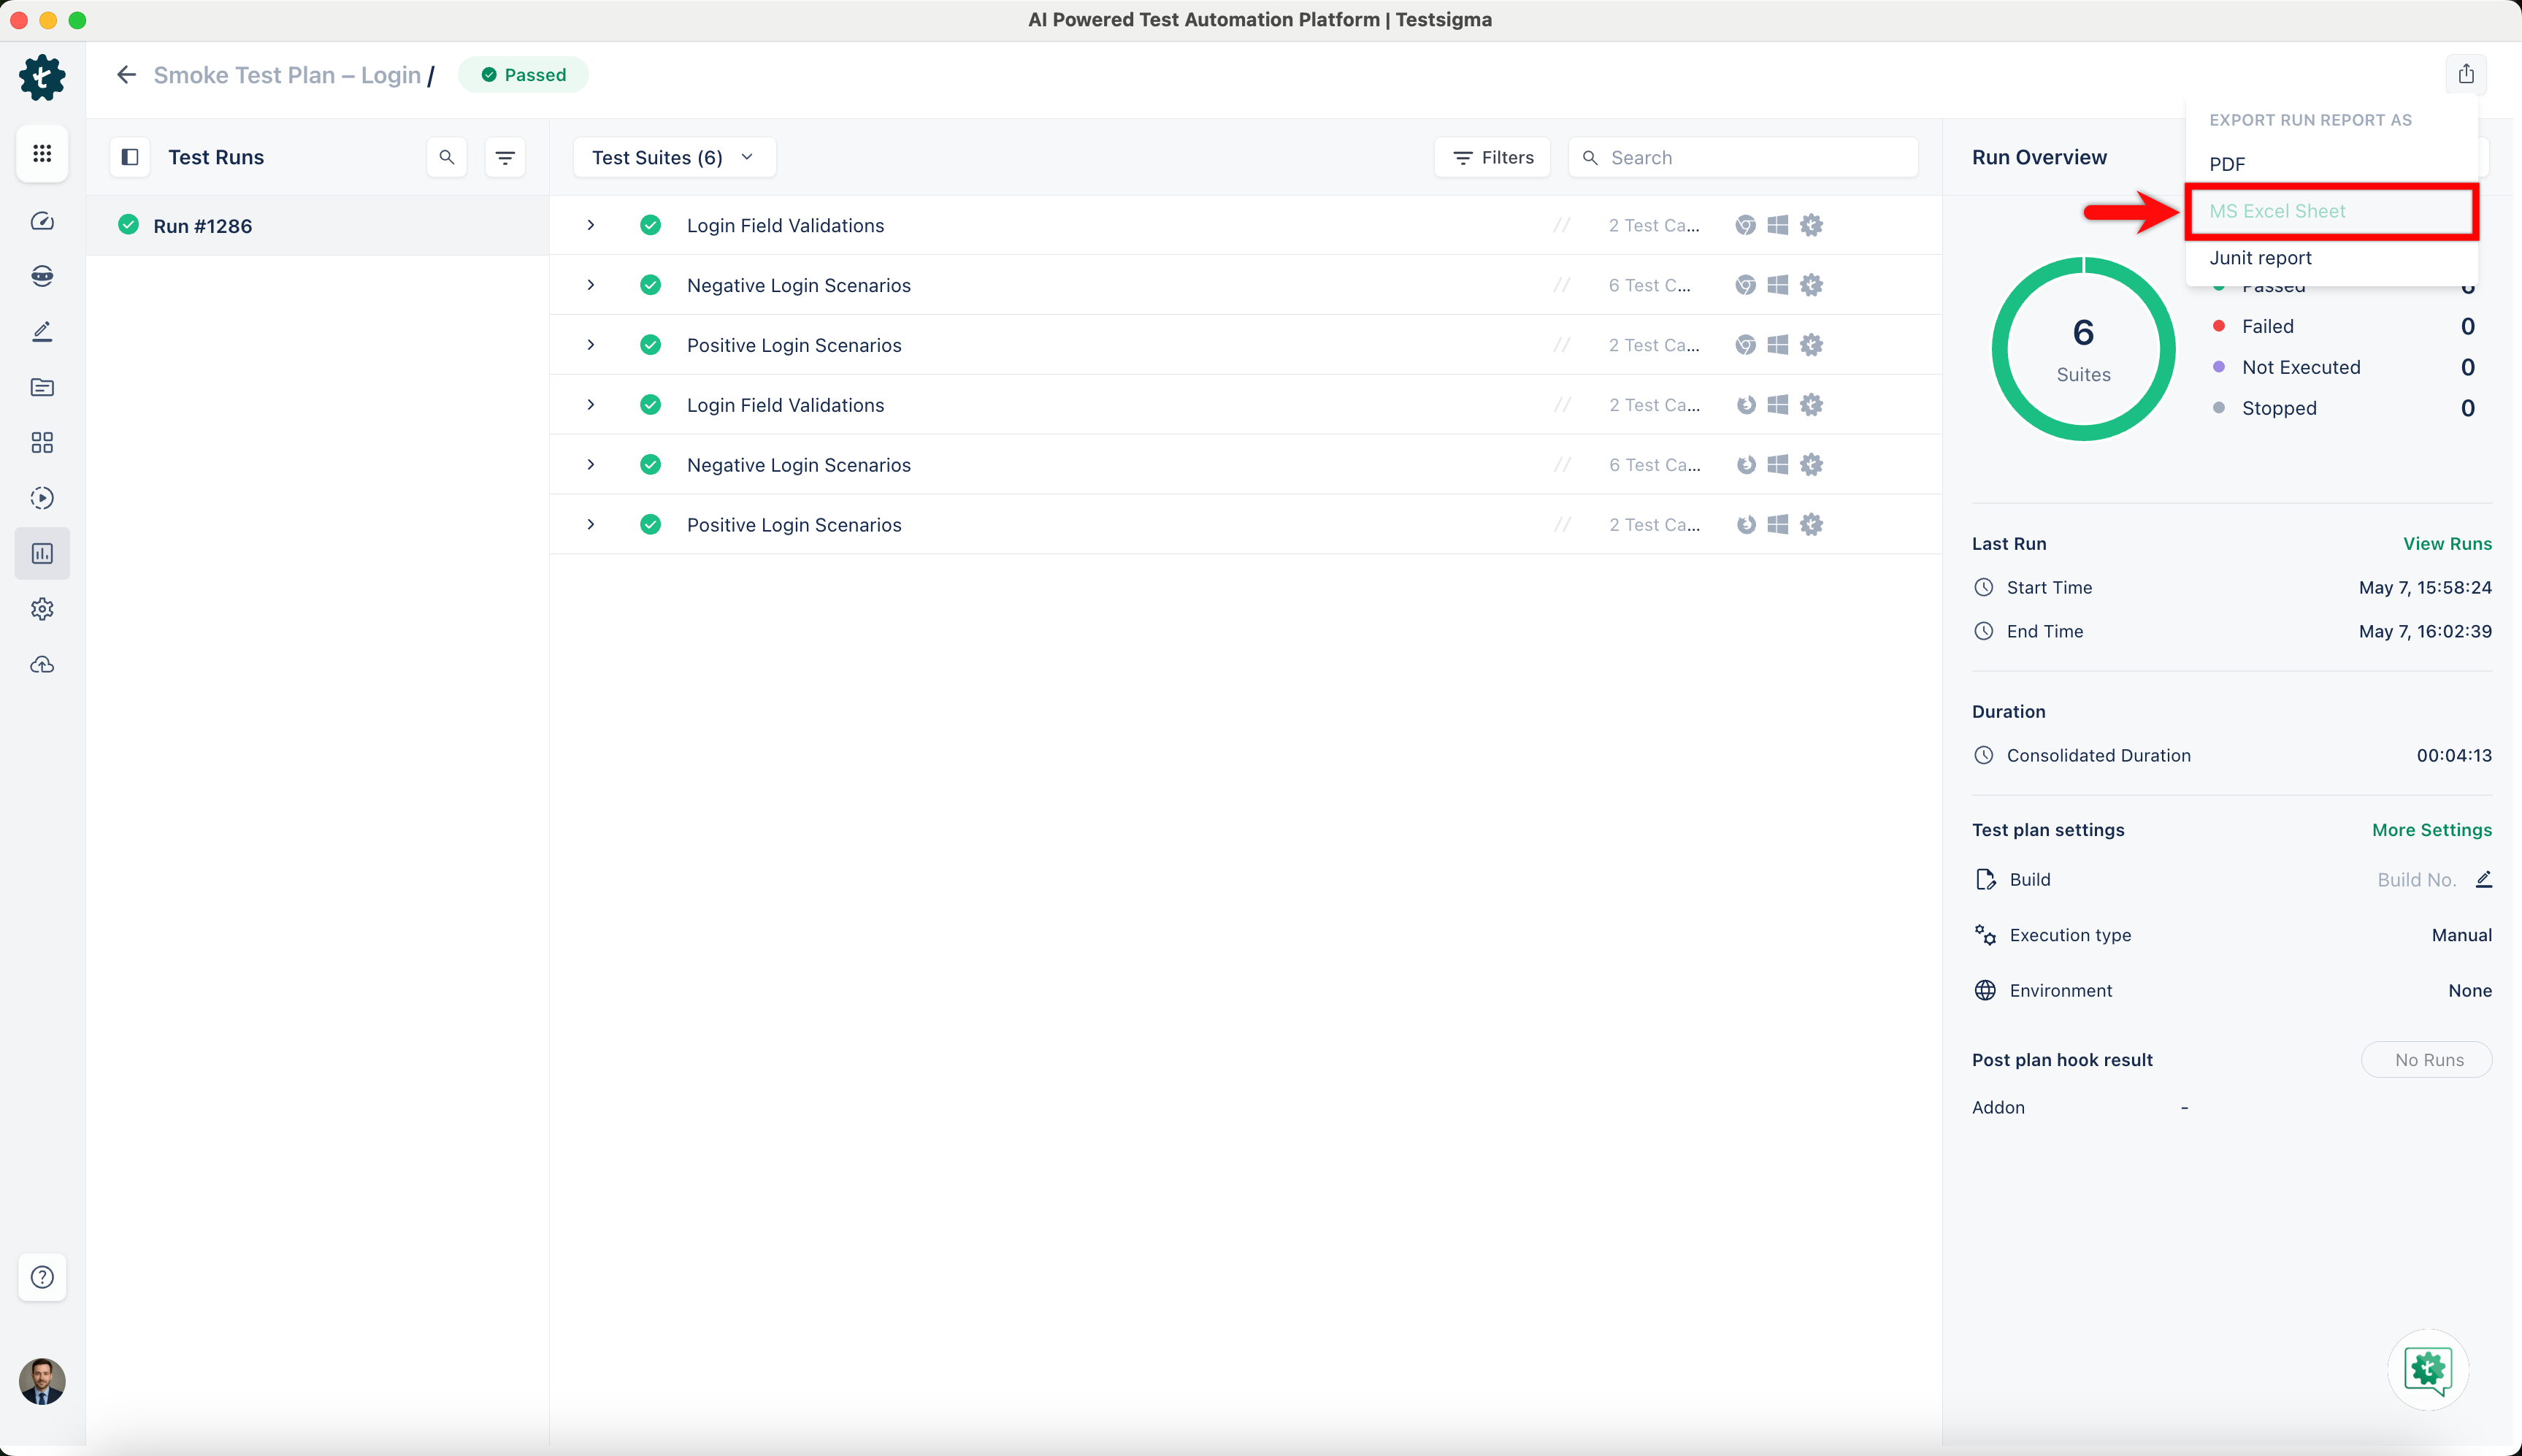This screenshot has height=1456, width=2522.
Task: Open the Testsigma chat assistant widget
Action: coord(2428,1370)
